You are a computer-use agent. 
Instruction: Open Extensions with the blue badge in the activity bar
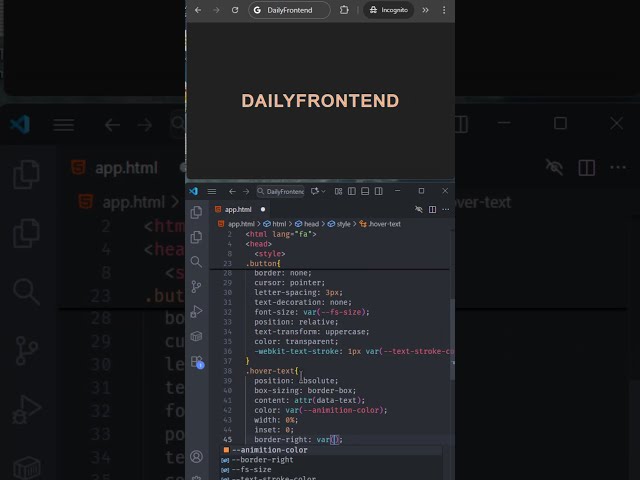pyautogui.click(x=197, y=362)
